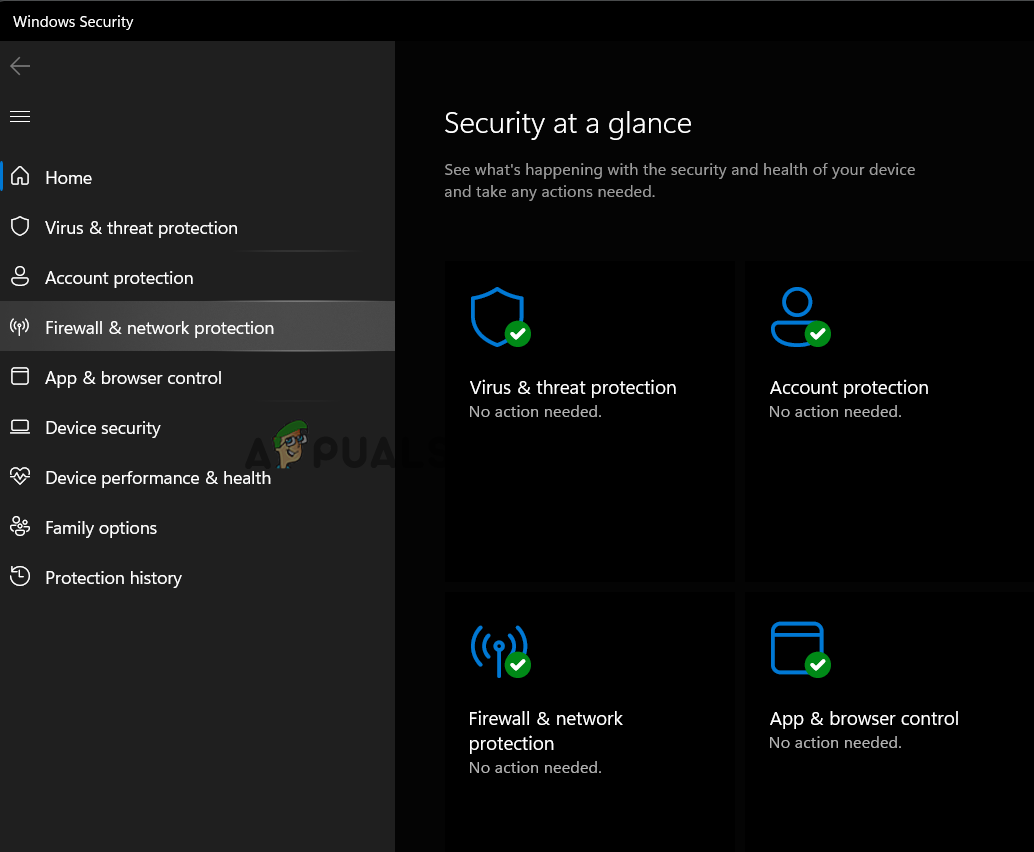The height and width of the screenshot is (852, 1034).
Task: Select Protection history from the navigation menu
Action: pos(113,577)
